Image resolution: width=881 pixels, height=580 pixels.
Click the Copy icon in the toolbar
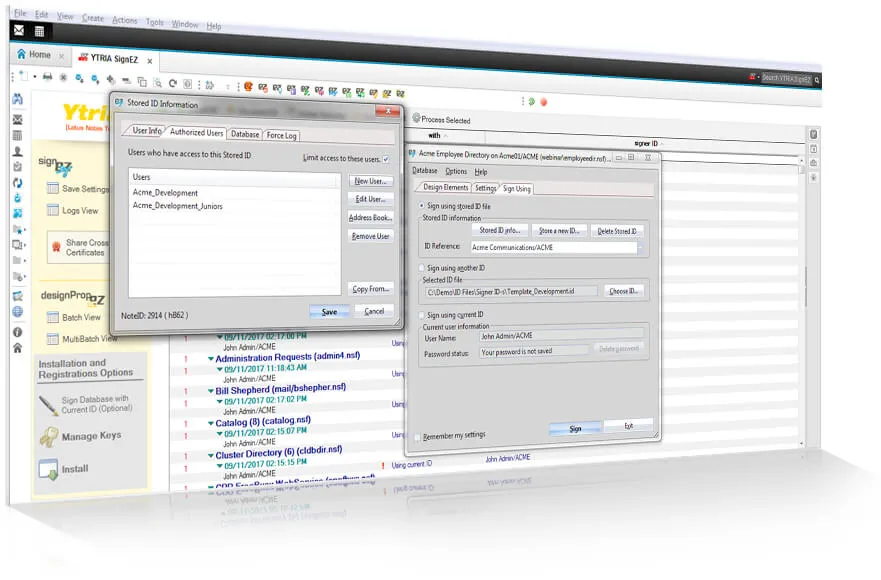point(142,82)
